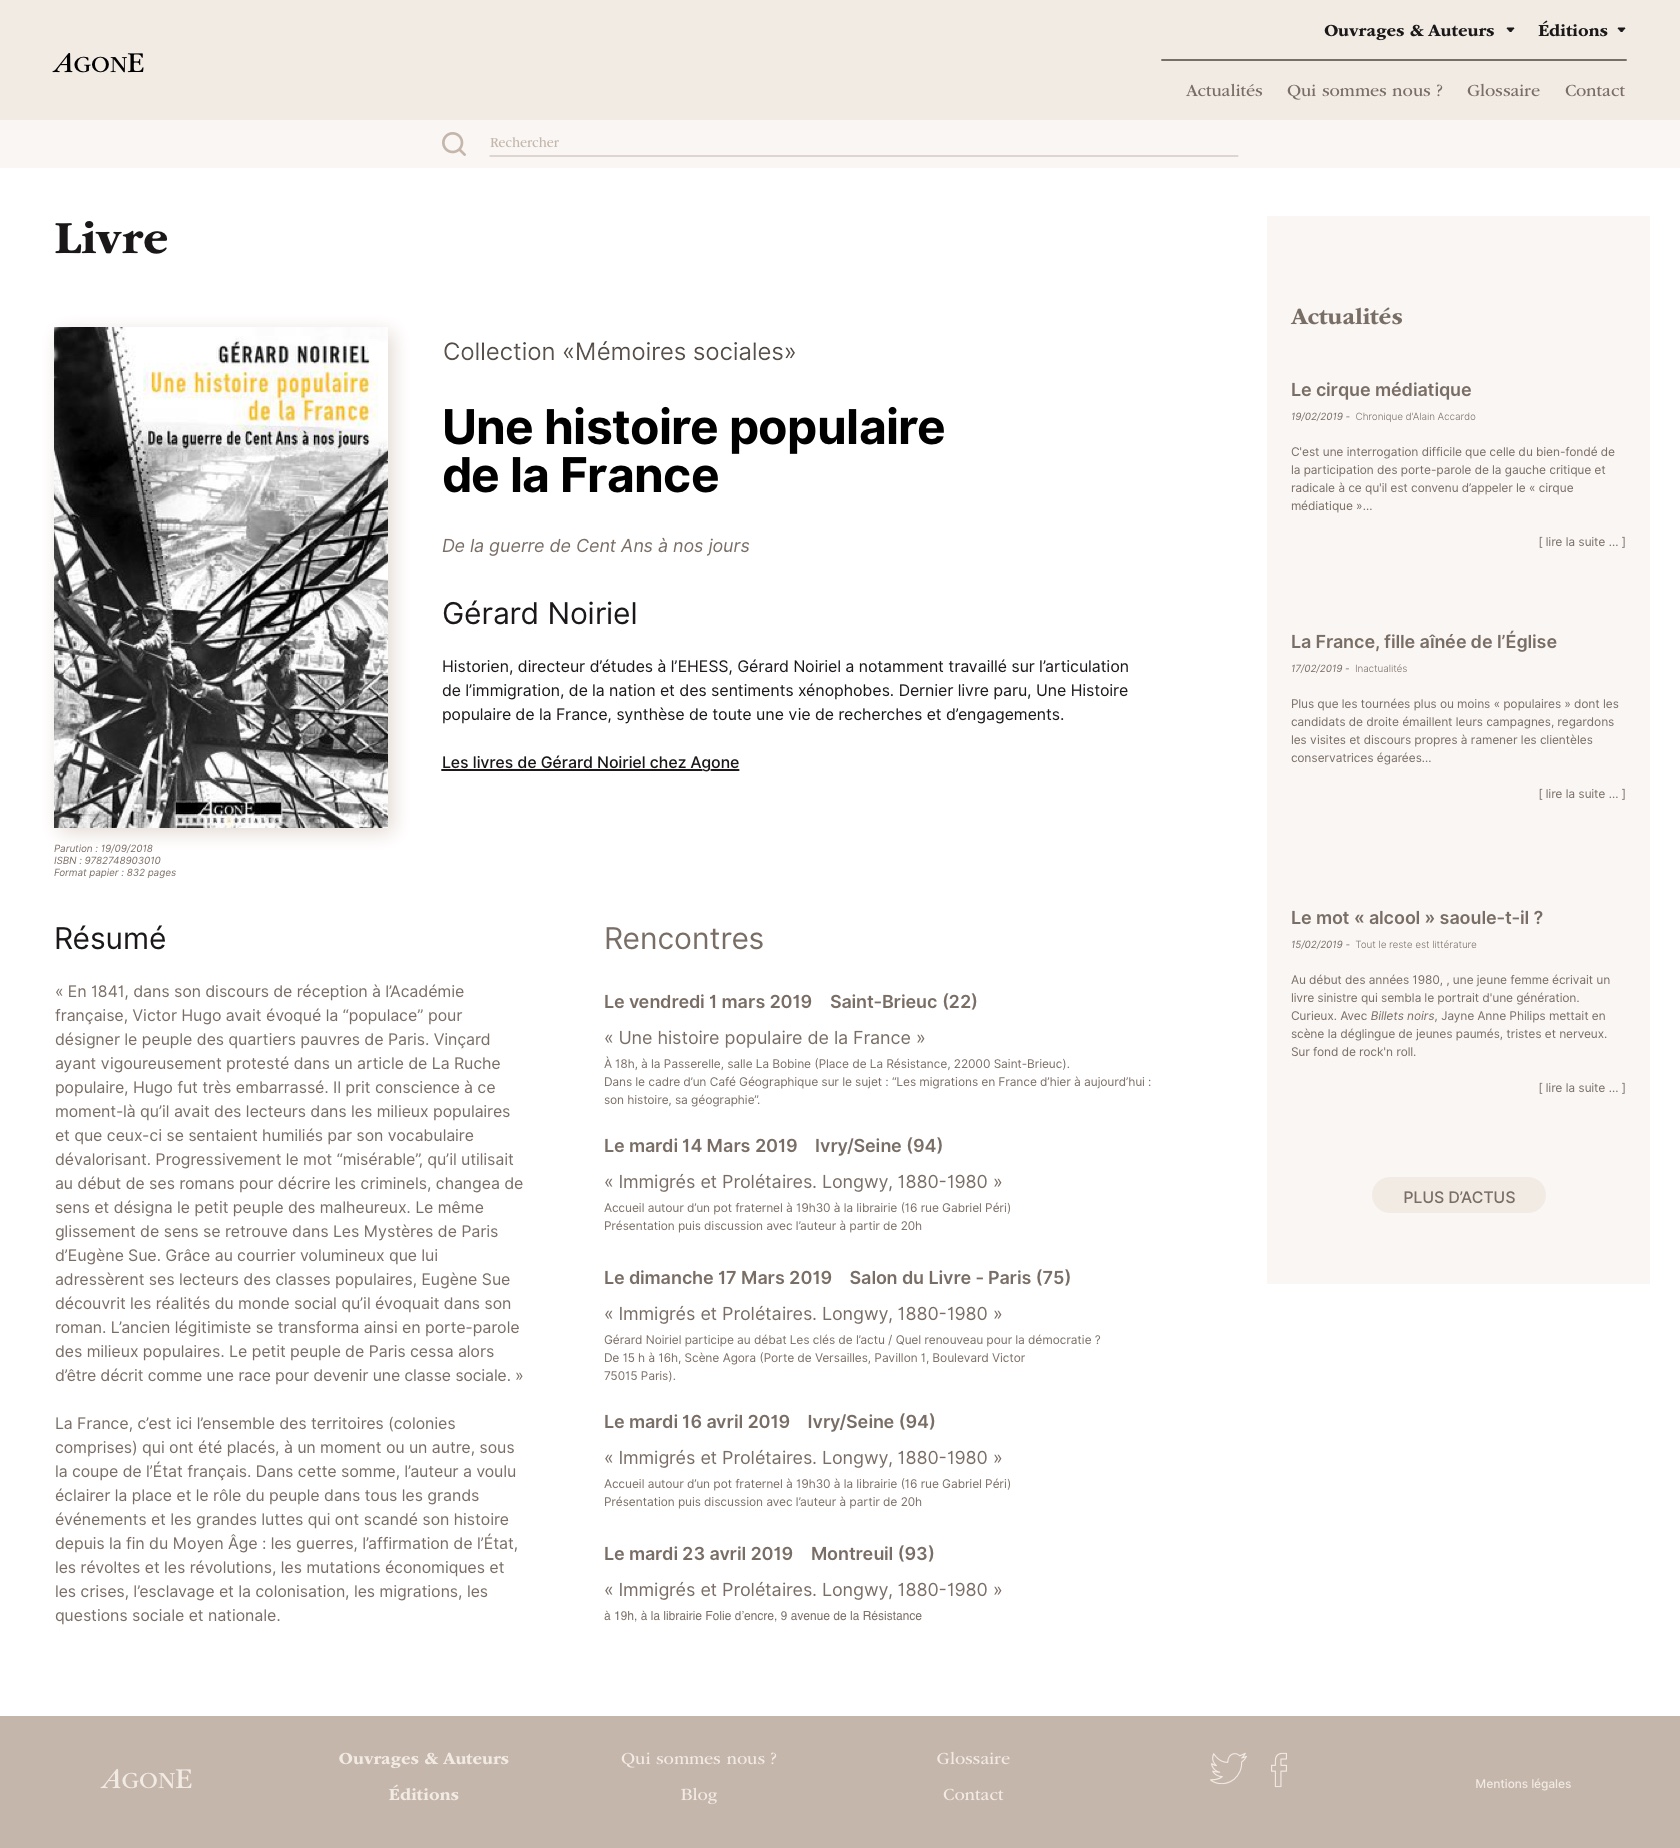Click the Agone logo in footer

coord(146,1779)
